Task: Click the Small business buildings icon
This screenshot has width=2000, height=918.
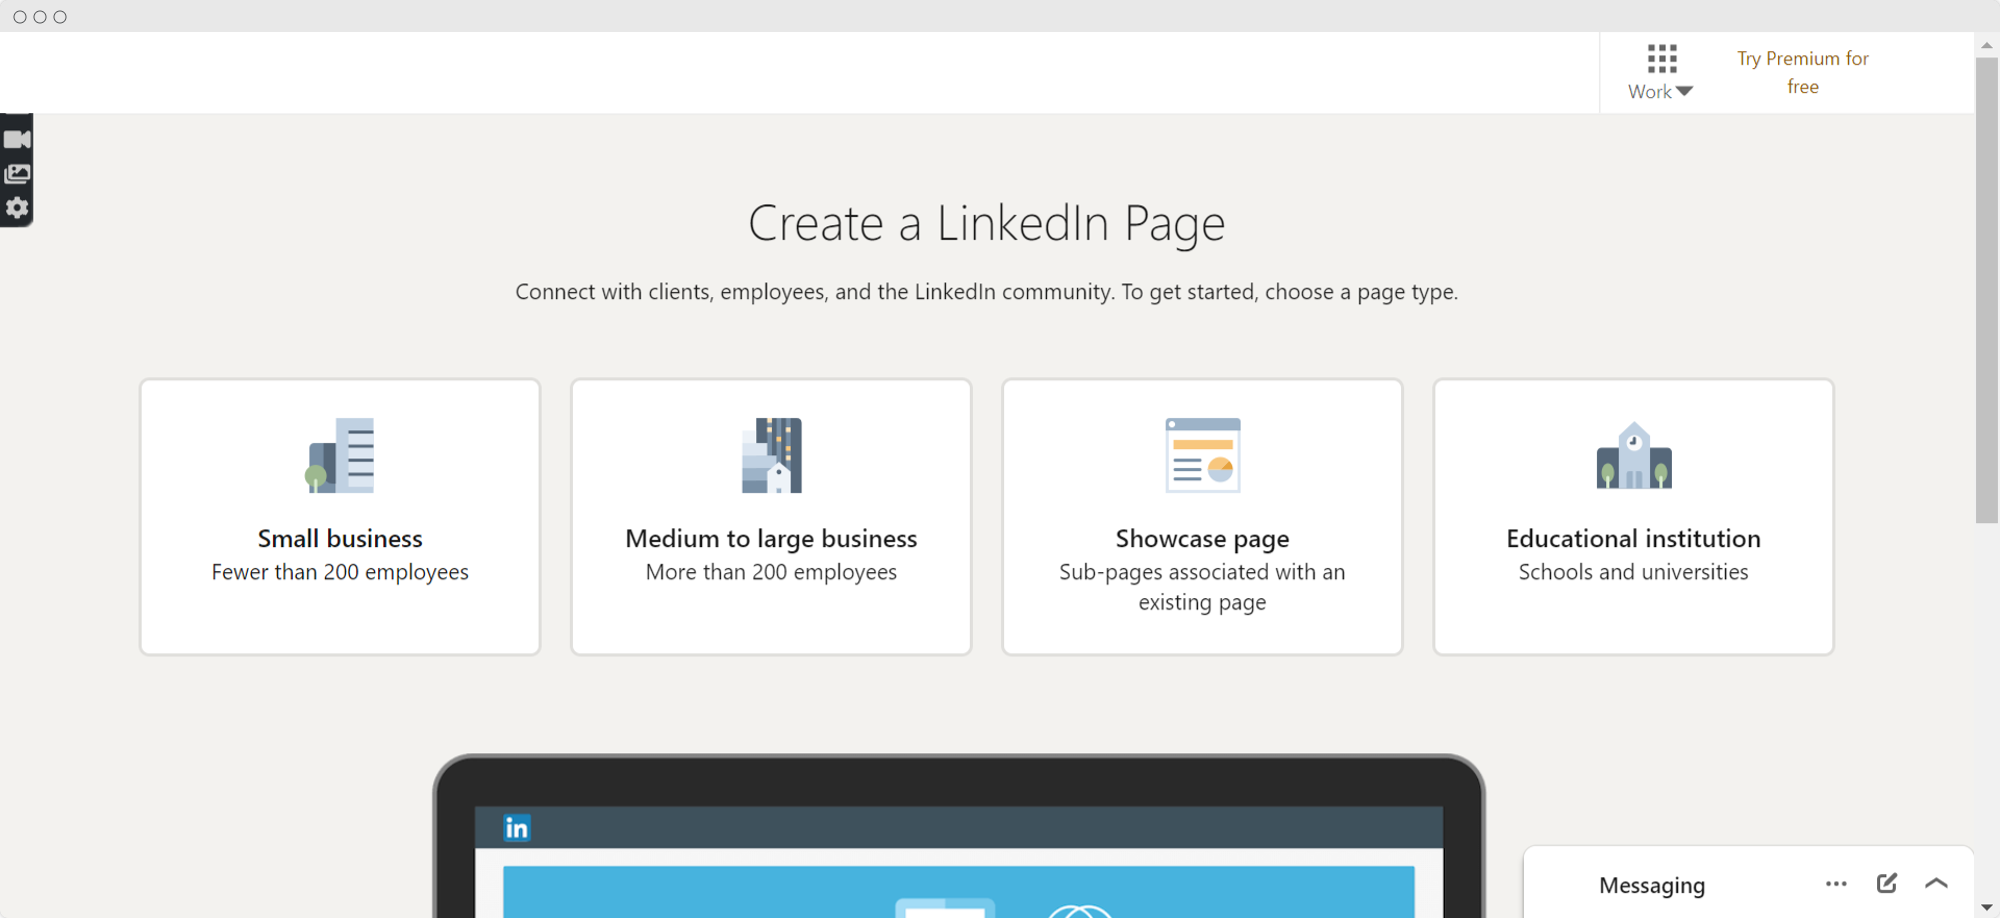Action: [x=339, y=456]
